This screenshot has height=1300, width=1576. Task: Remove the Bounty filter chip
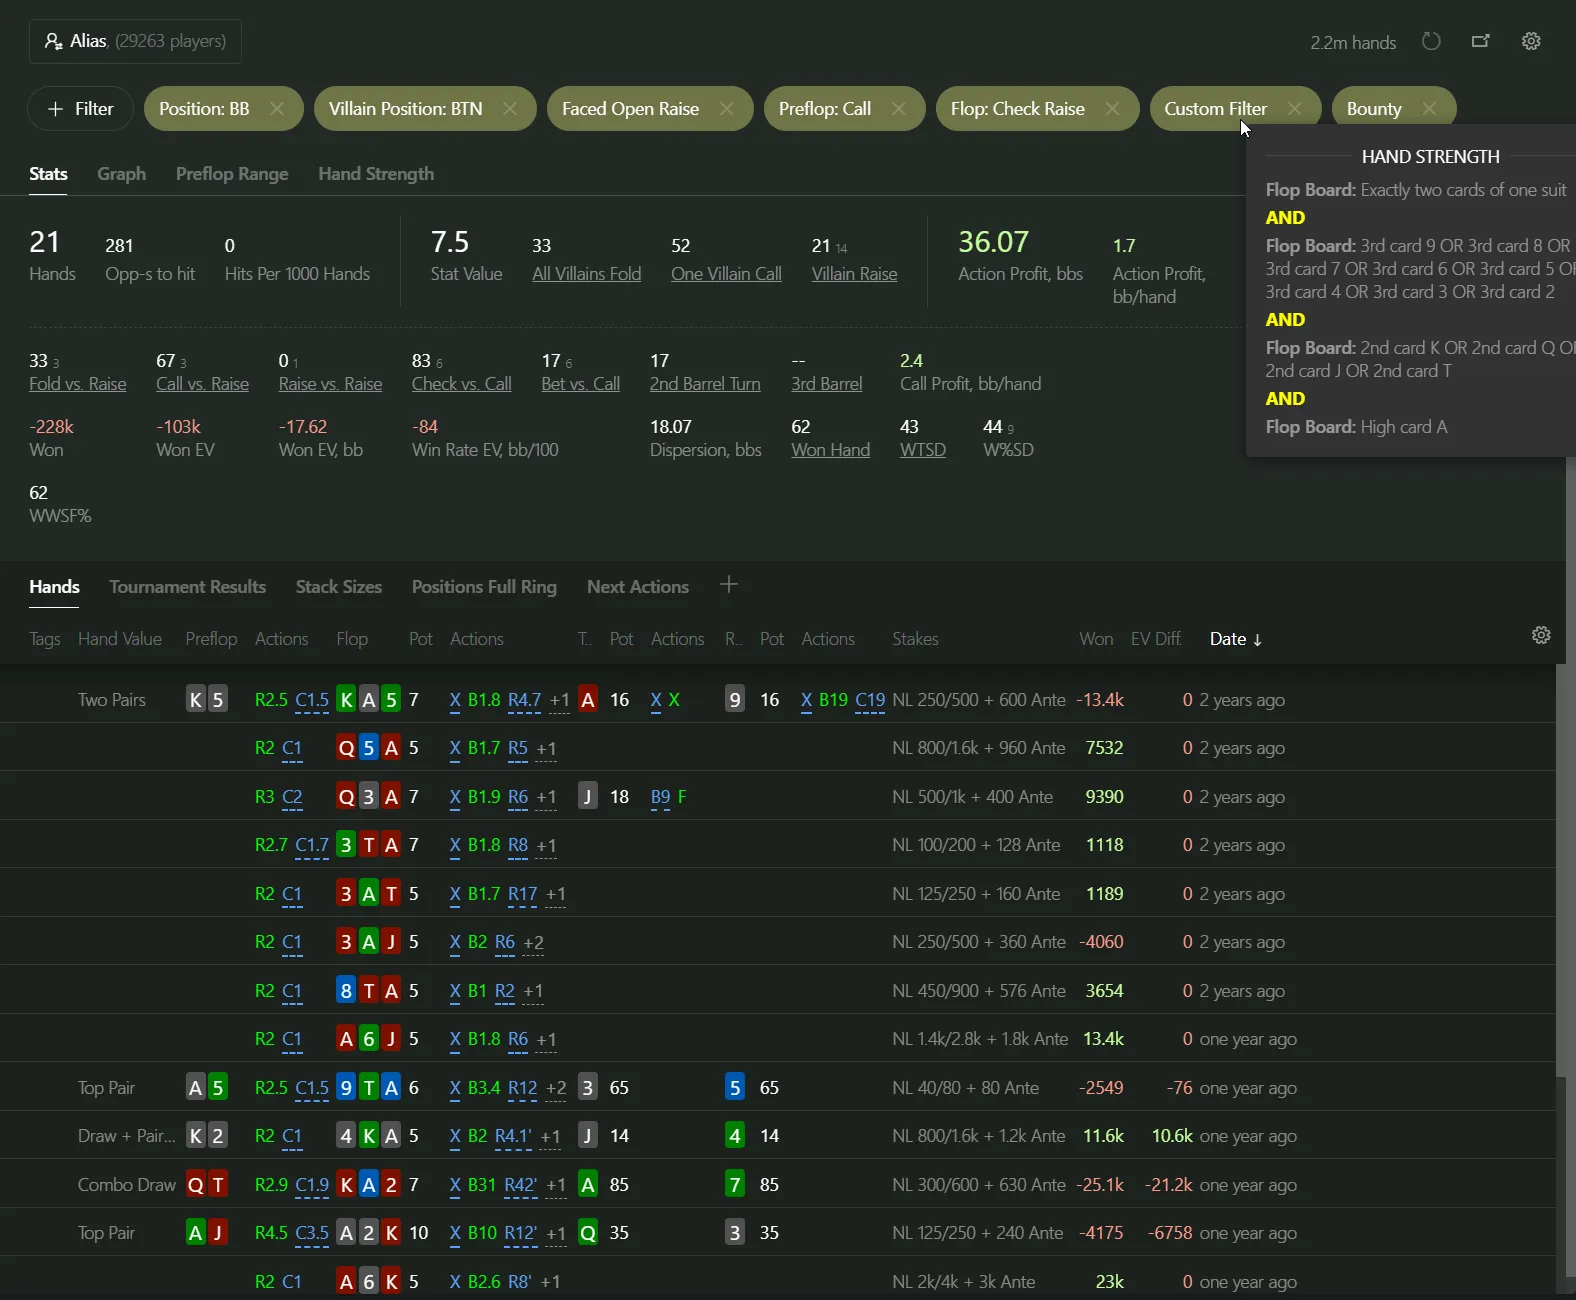[1429, 109]
